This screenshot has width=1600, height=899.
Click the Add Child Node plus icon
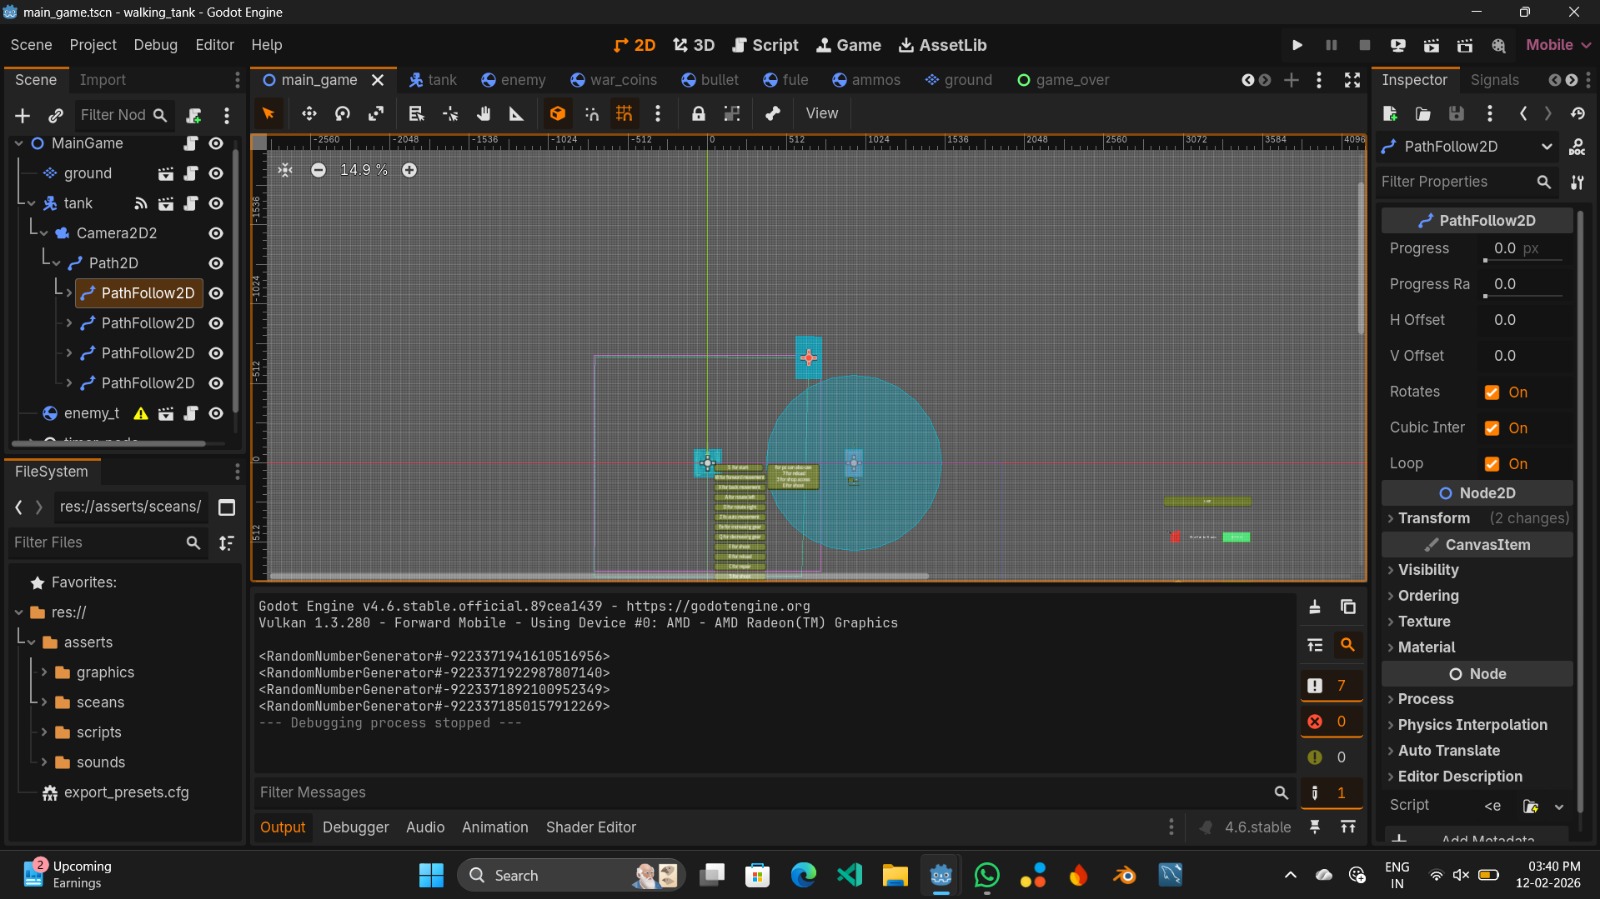pyautogui.click(x=23, y=116)
